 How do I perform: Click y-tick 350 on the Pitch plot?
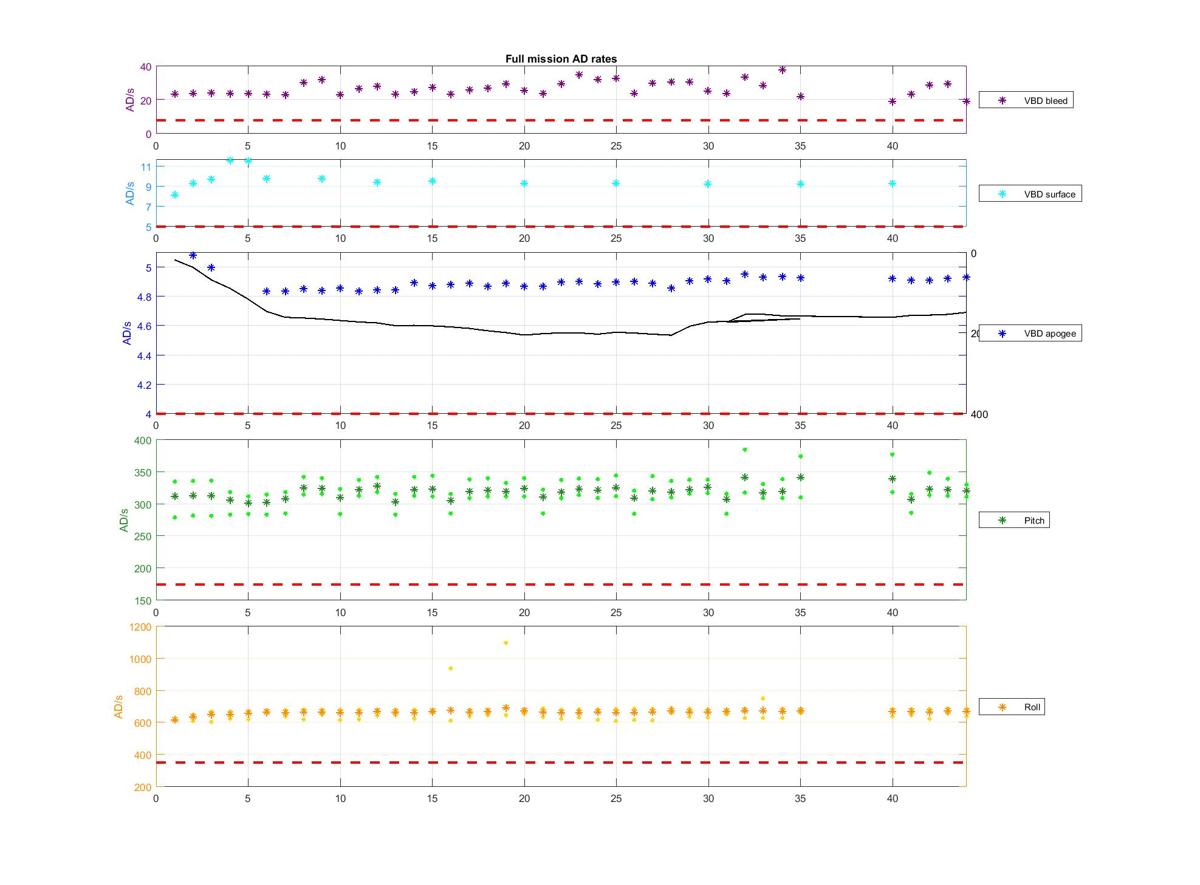click(x=143, y=472)
